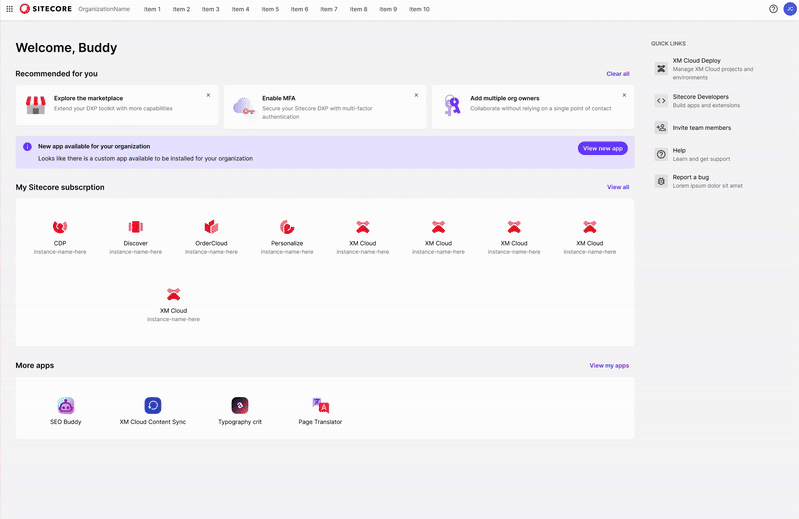Open the help question mark icon
799x519 pixels.
[x=773, y=9]
